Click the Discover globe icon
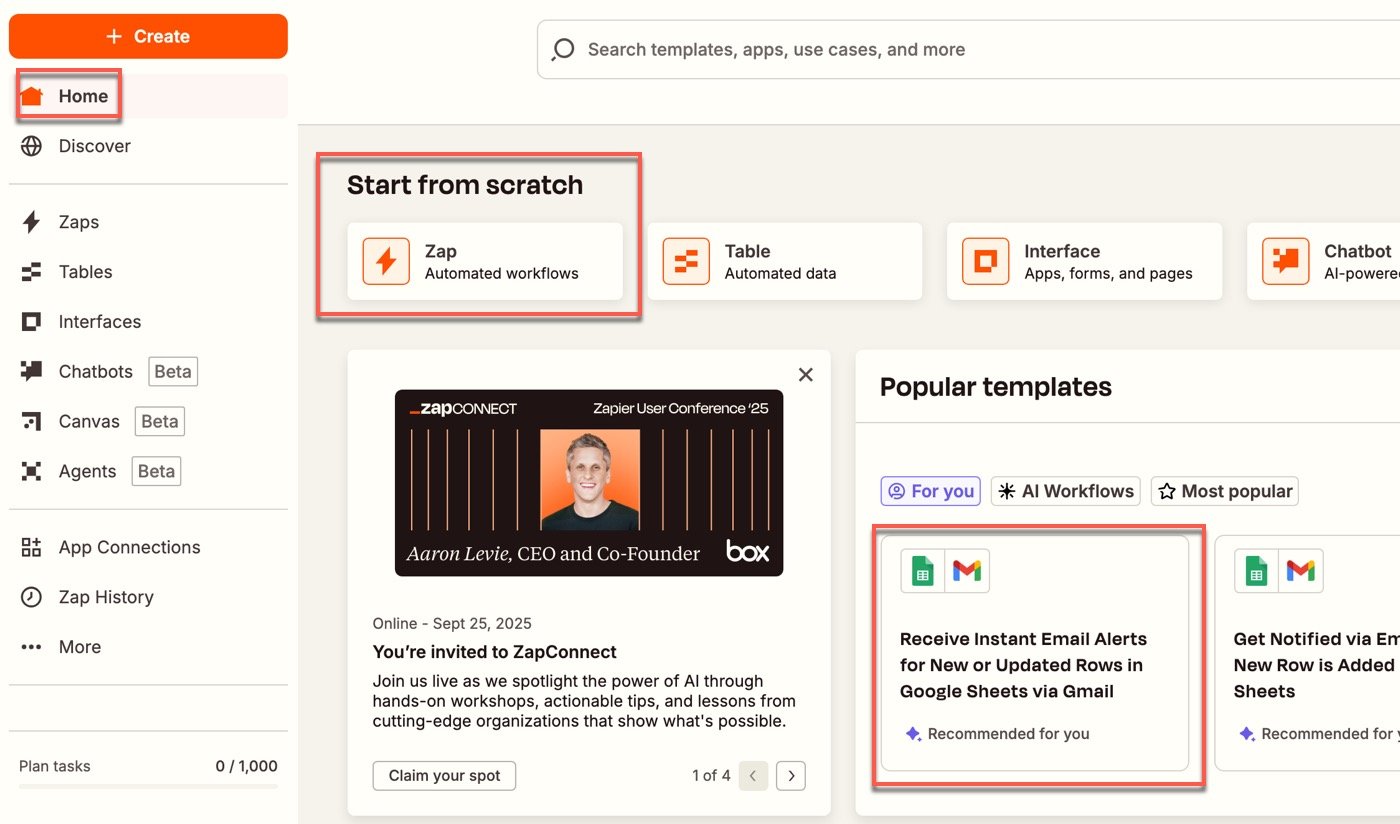Screen dimensions: 1400x824 (32, 146)
